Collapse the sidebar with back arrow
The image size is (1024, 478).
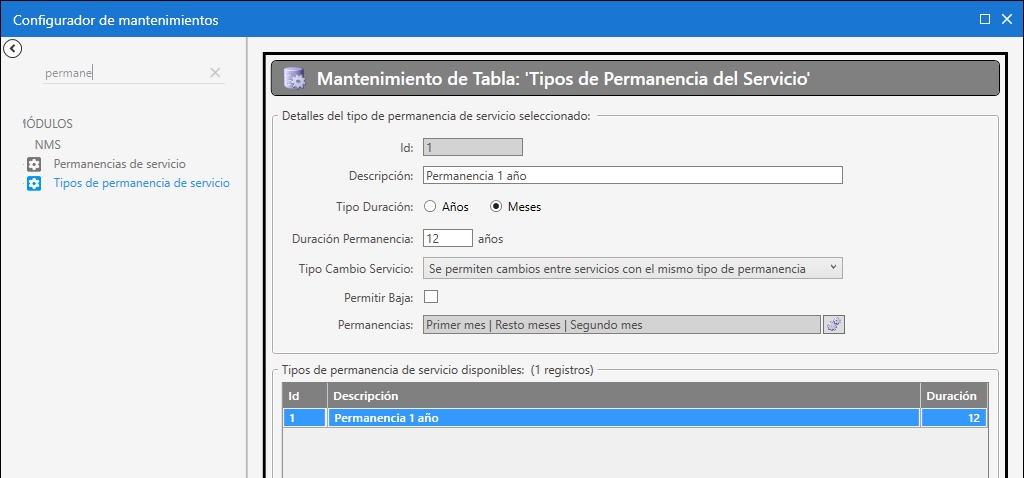click(x=12, y=48)
